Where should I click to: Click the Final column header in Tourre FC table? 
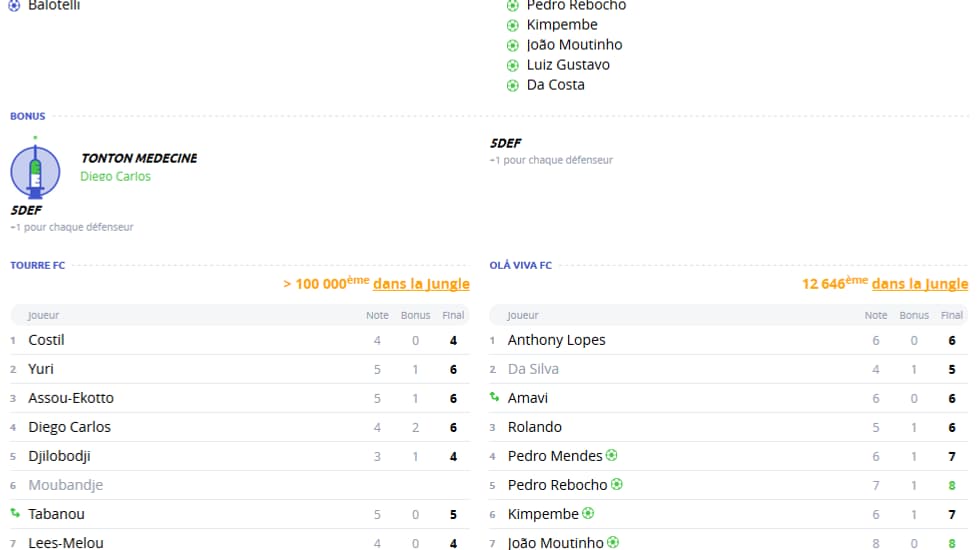tap(453, 315)
